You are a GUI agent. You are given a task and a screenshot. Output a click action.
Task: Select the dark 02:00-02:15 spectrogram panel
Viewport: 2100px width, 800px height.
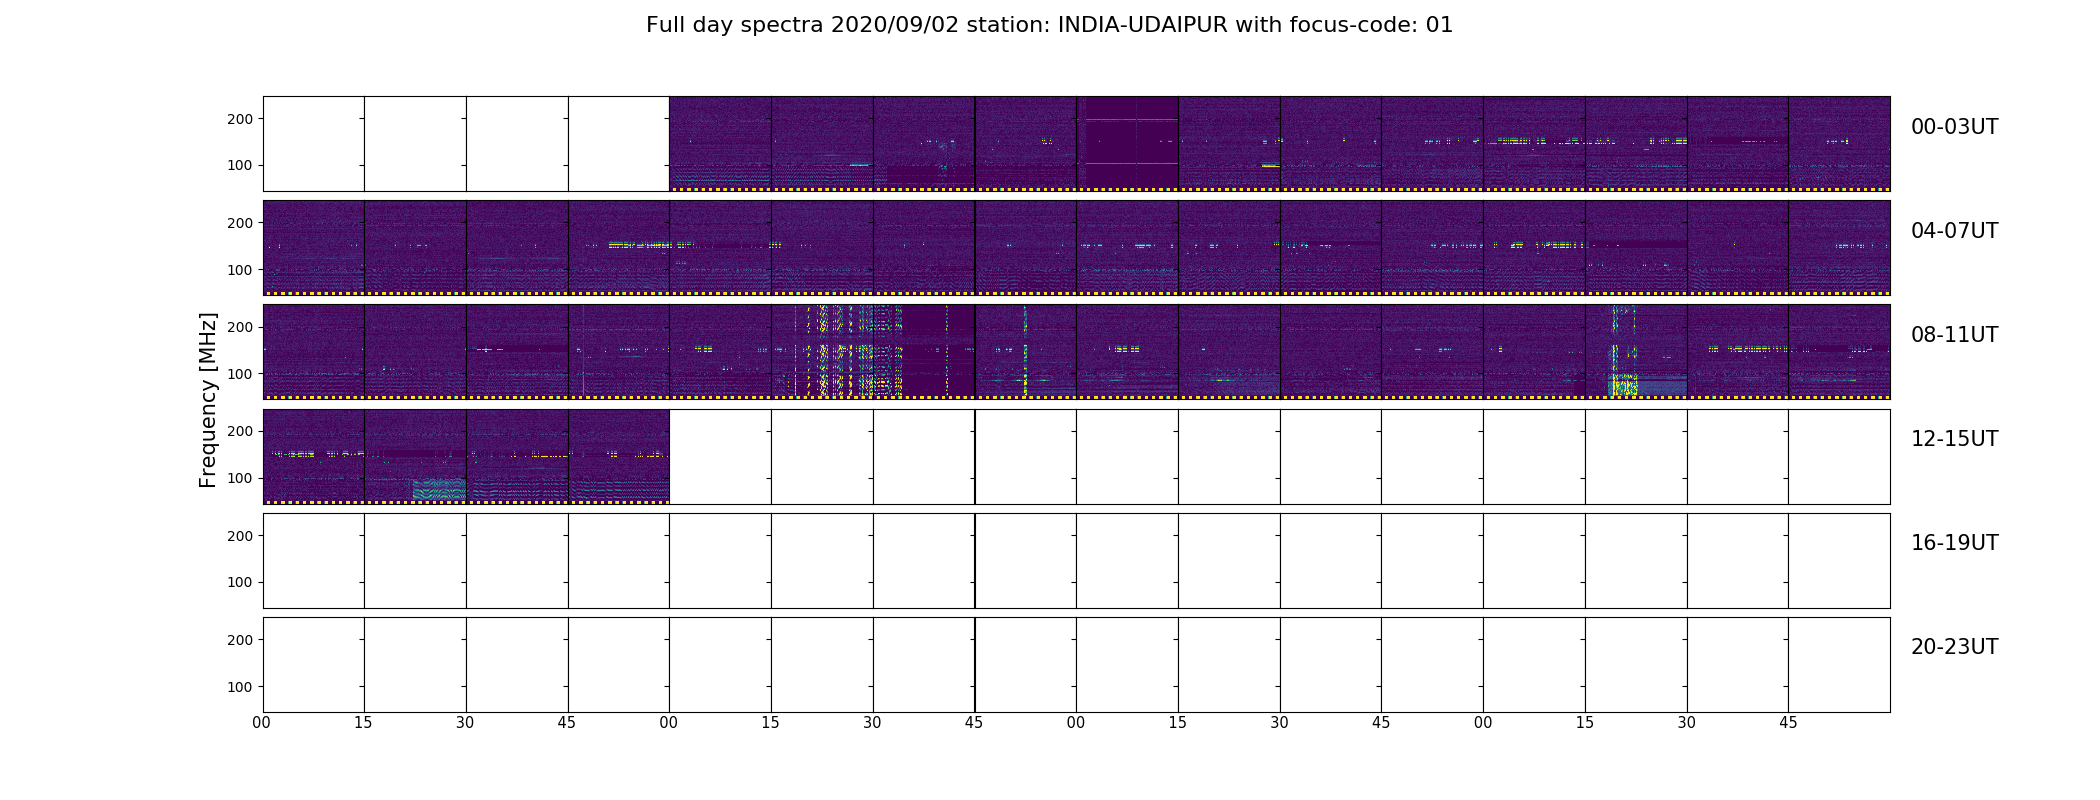click(x=1127, y=143)
